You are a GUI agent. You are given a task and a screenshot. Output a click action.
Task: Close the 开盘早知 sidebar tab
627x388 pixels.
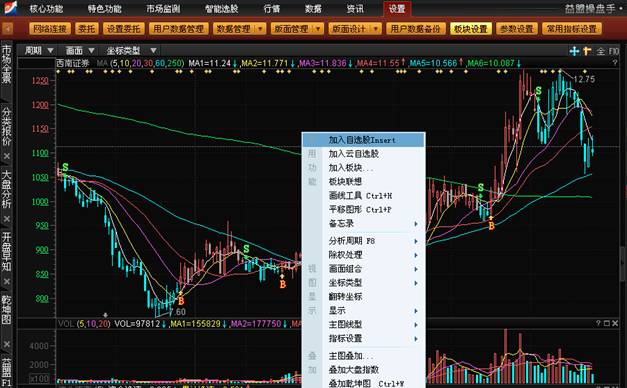click(7, 282)
